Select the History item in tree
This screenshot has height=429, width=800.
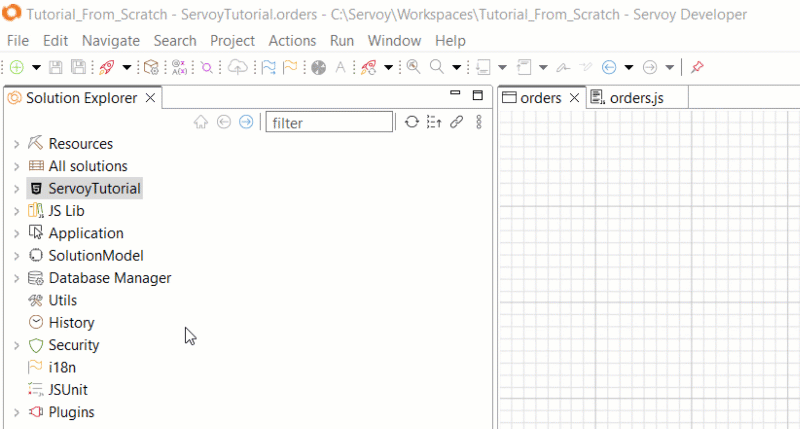(71, 323)
